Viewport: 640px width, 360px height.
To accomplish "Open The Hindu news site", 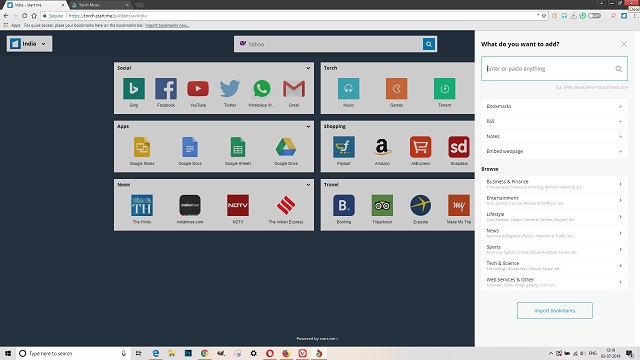I will pyautogui.click(x=142, y=205).
